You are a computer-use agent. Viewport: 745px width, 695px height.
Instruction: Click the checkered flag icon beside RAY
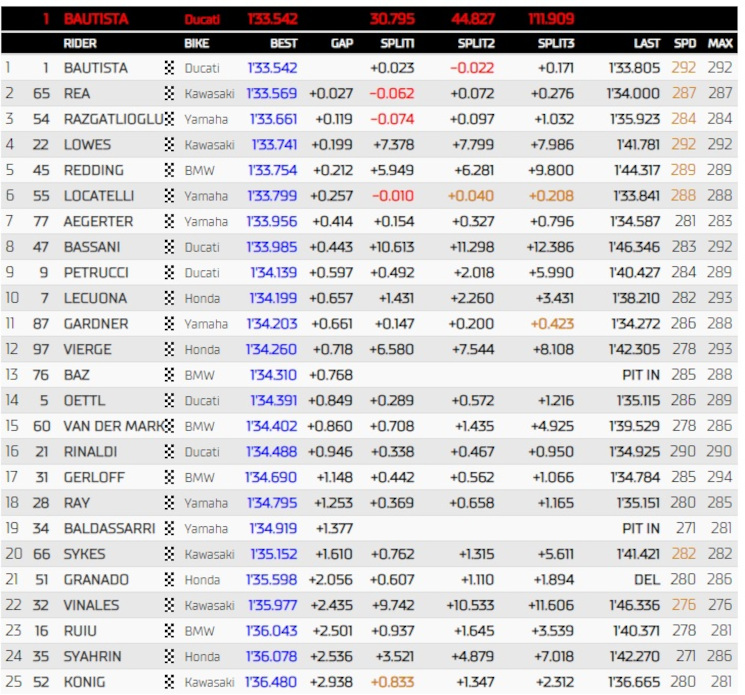tap(169, 503)
